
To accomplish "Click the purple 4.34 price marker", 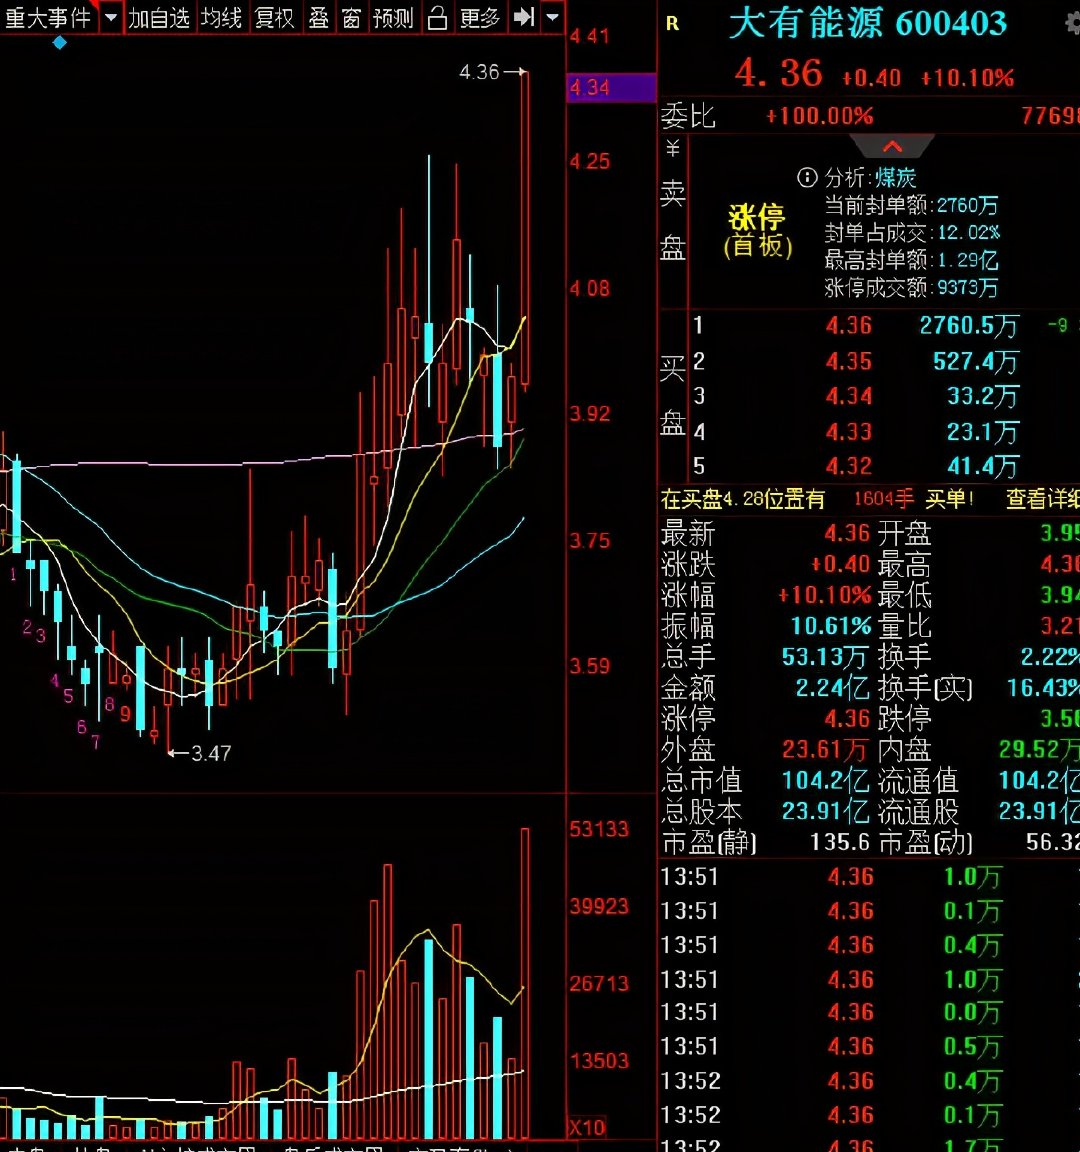I will coord(610,88).
